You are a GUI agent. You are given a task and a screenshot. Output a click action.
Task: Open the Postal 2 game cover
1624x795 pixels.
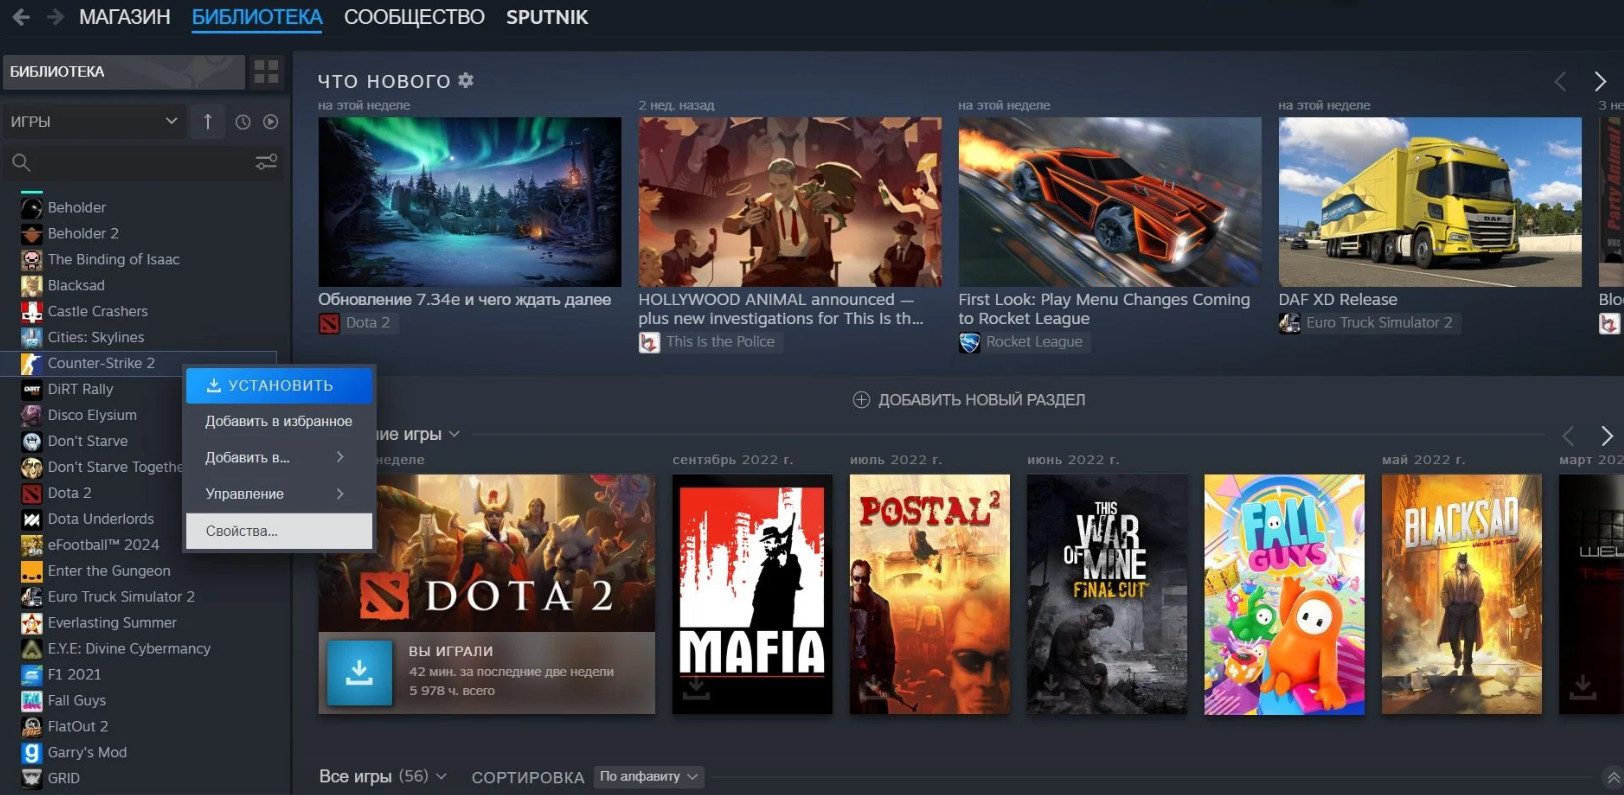point(930,595)
